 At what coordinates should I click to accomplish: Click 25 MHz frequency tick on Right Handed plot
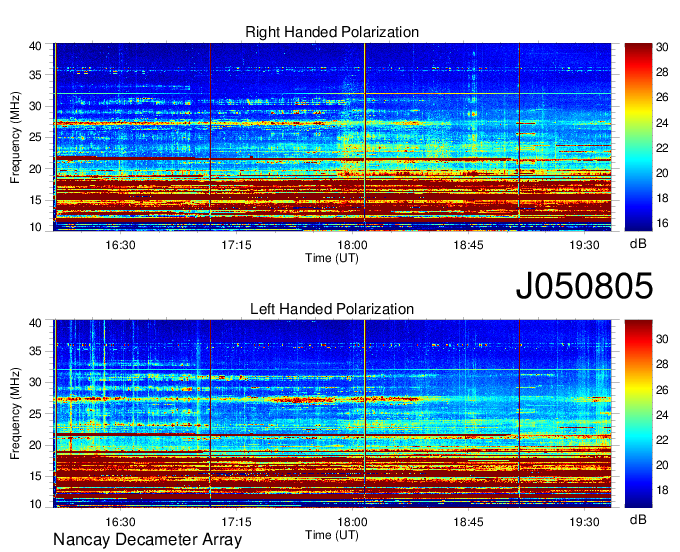(x=36, y=137)
